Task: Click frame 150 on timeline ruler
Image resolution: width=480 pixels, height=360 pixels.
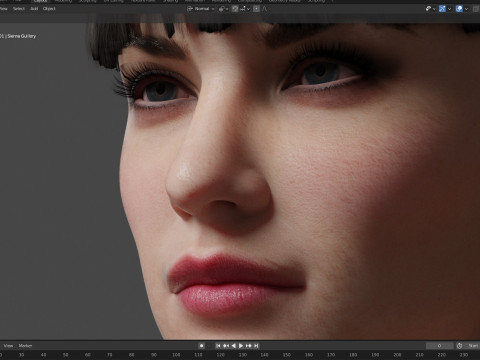Action: 287,355
